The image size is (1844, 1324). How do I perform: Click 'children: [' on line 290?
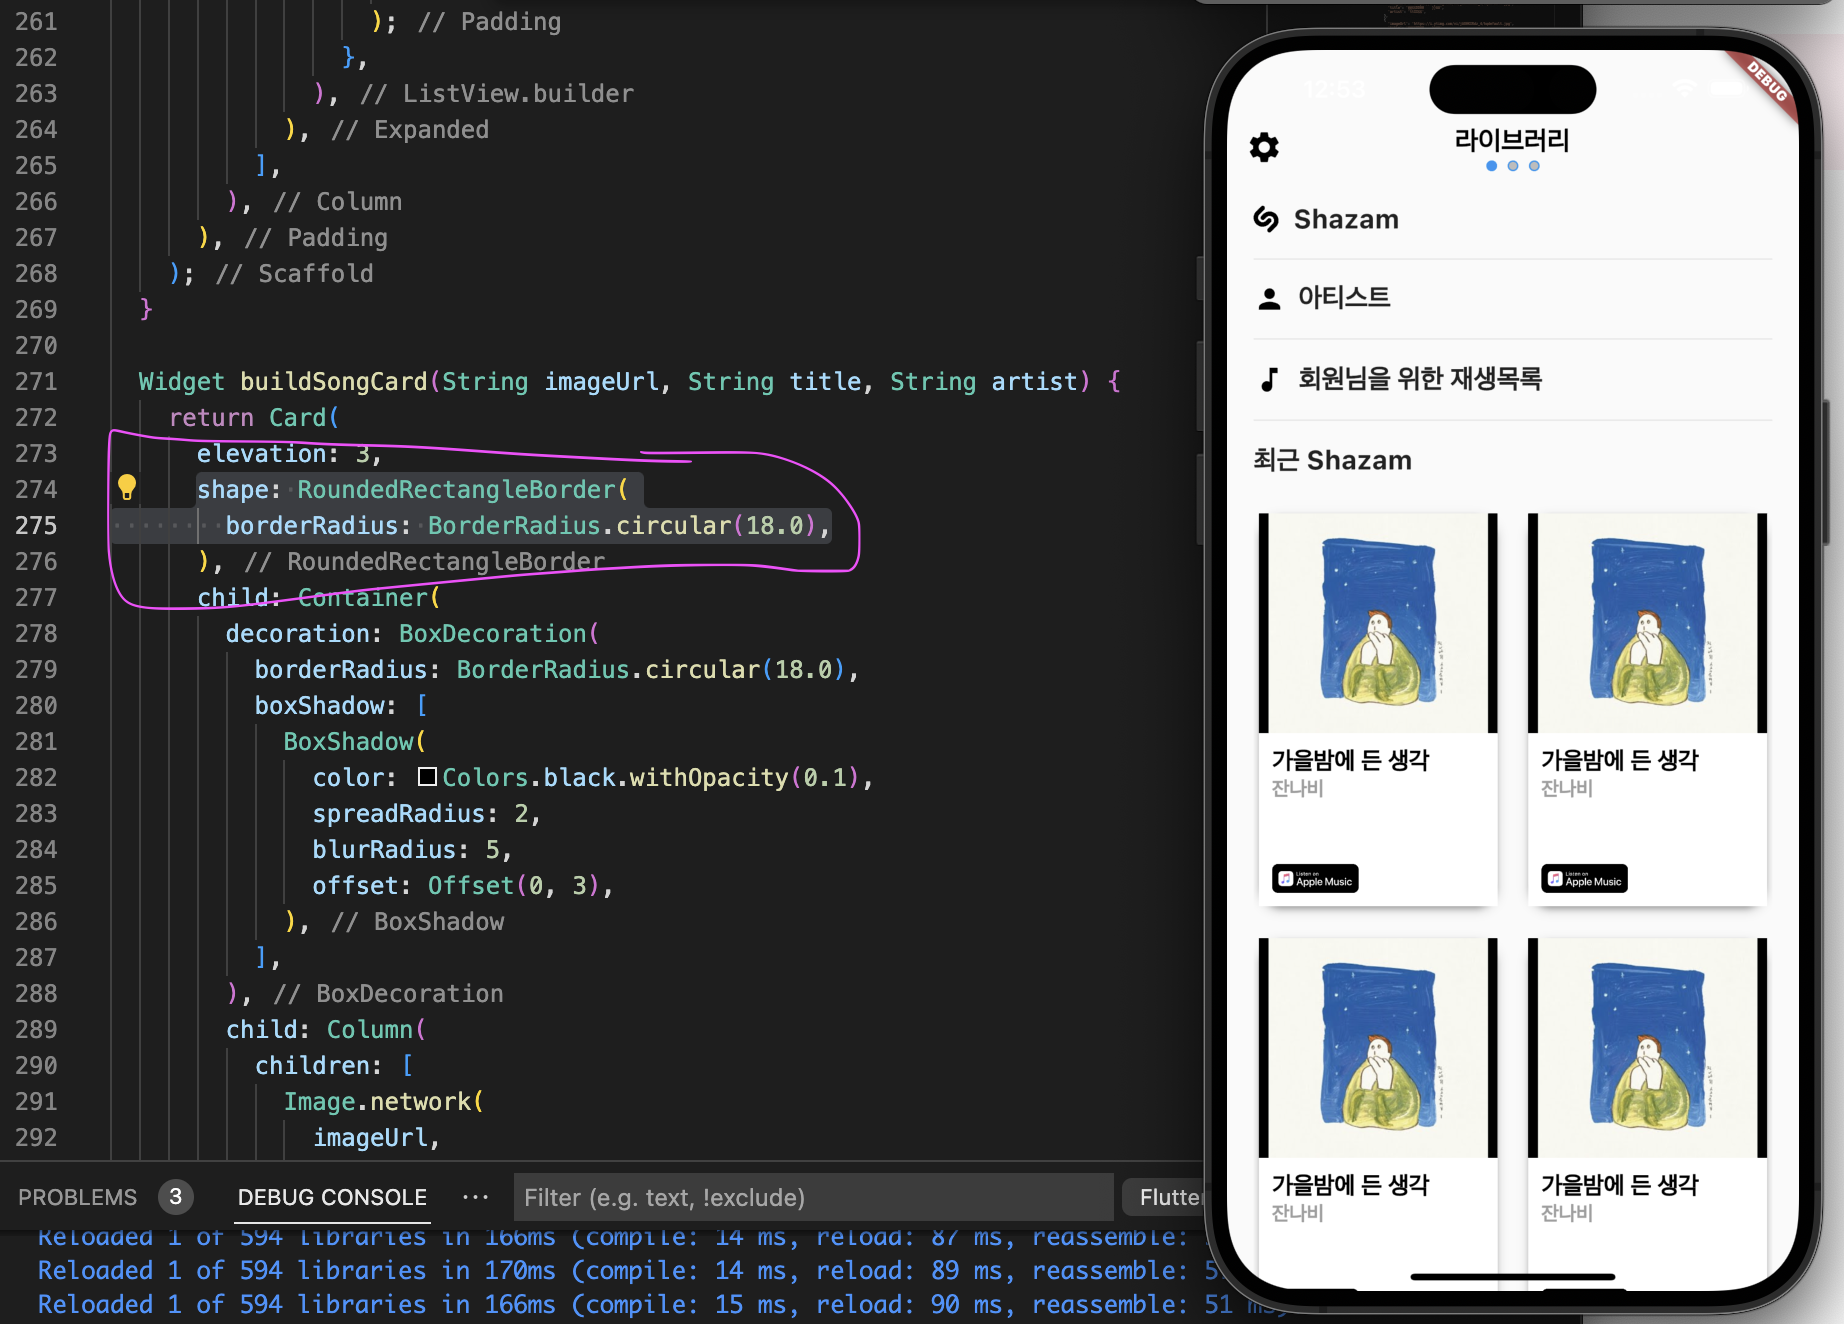coord(334,1065)
